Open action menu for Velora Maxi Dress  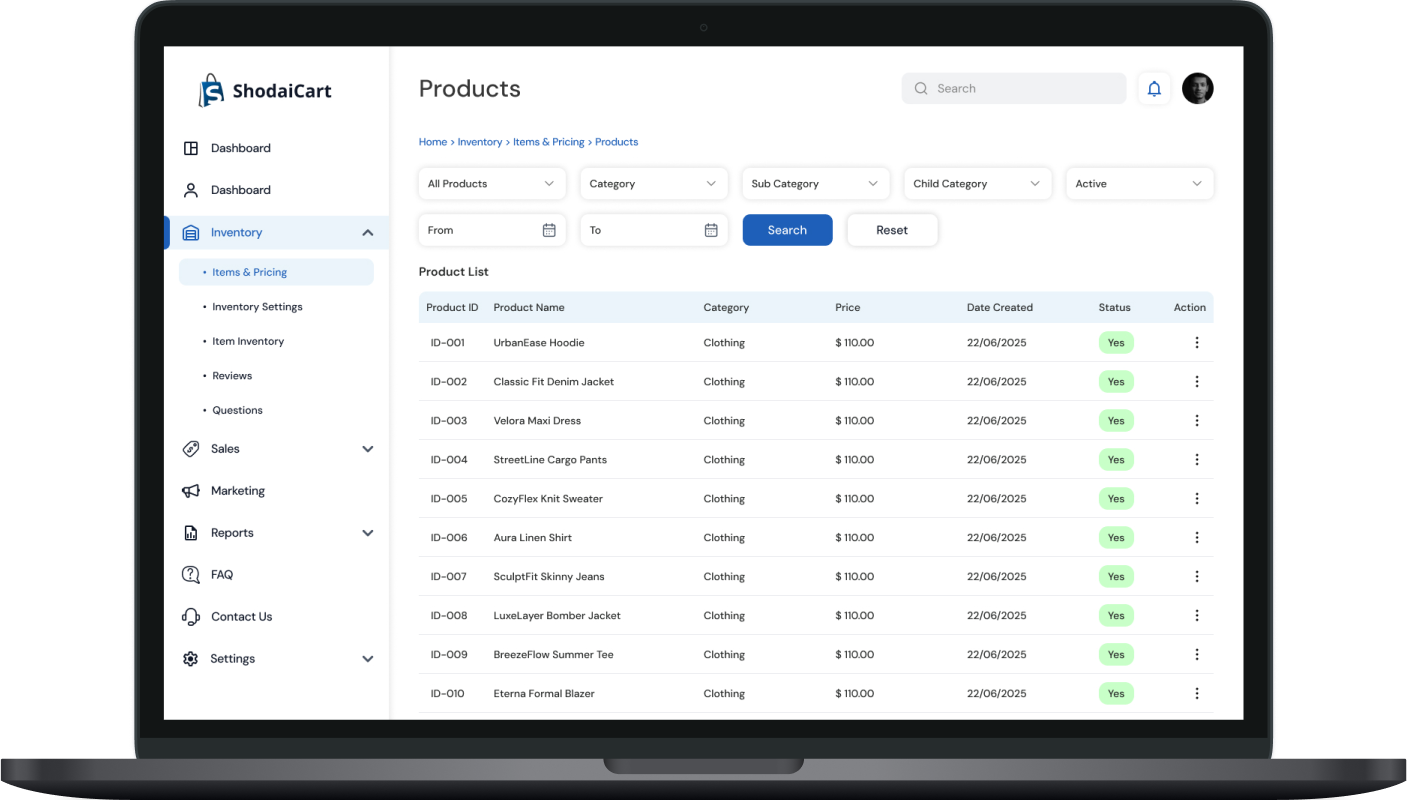pyautogui.click(x=1196, y=421)
